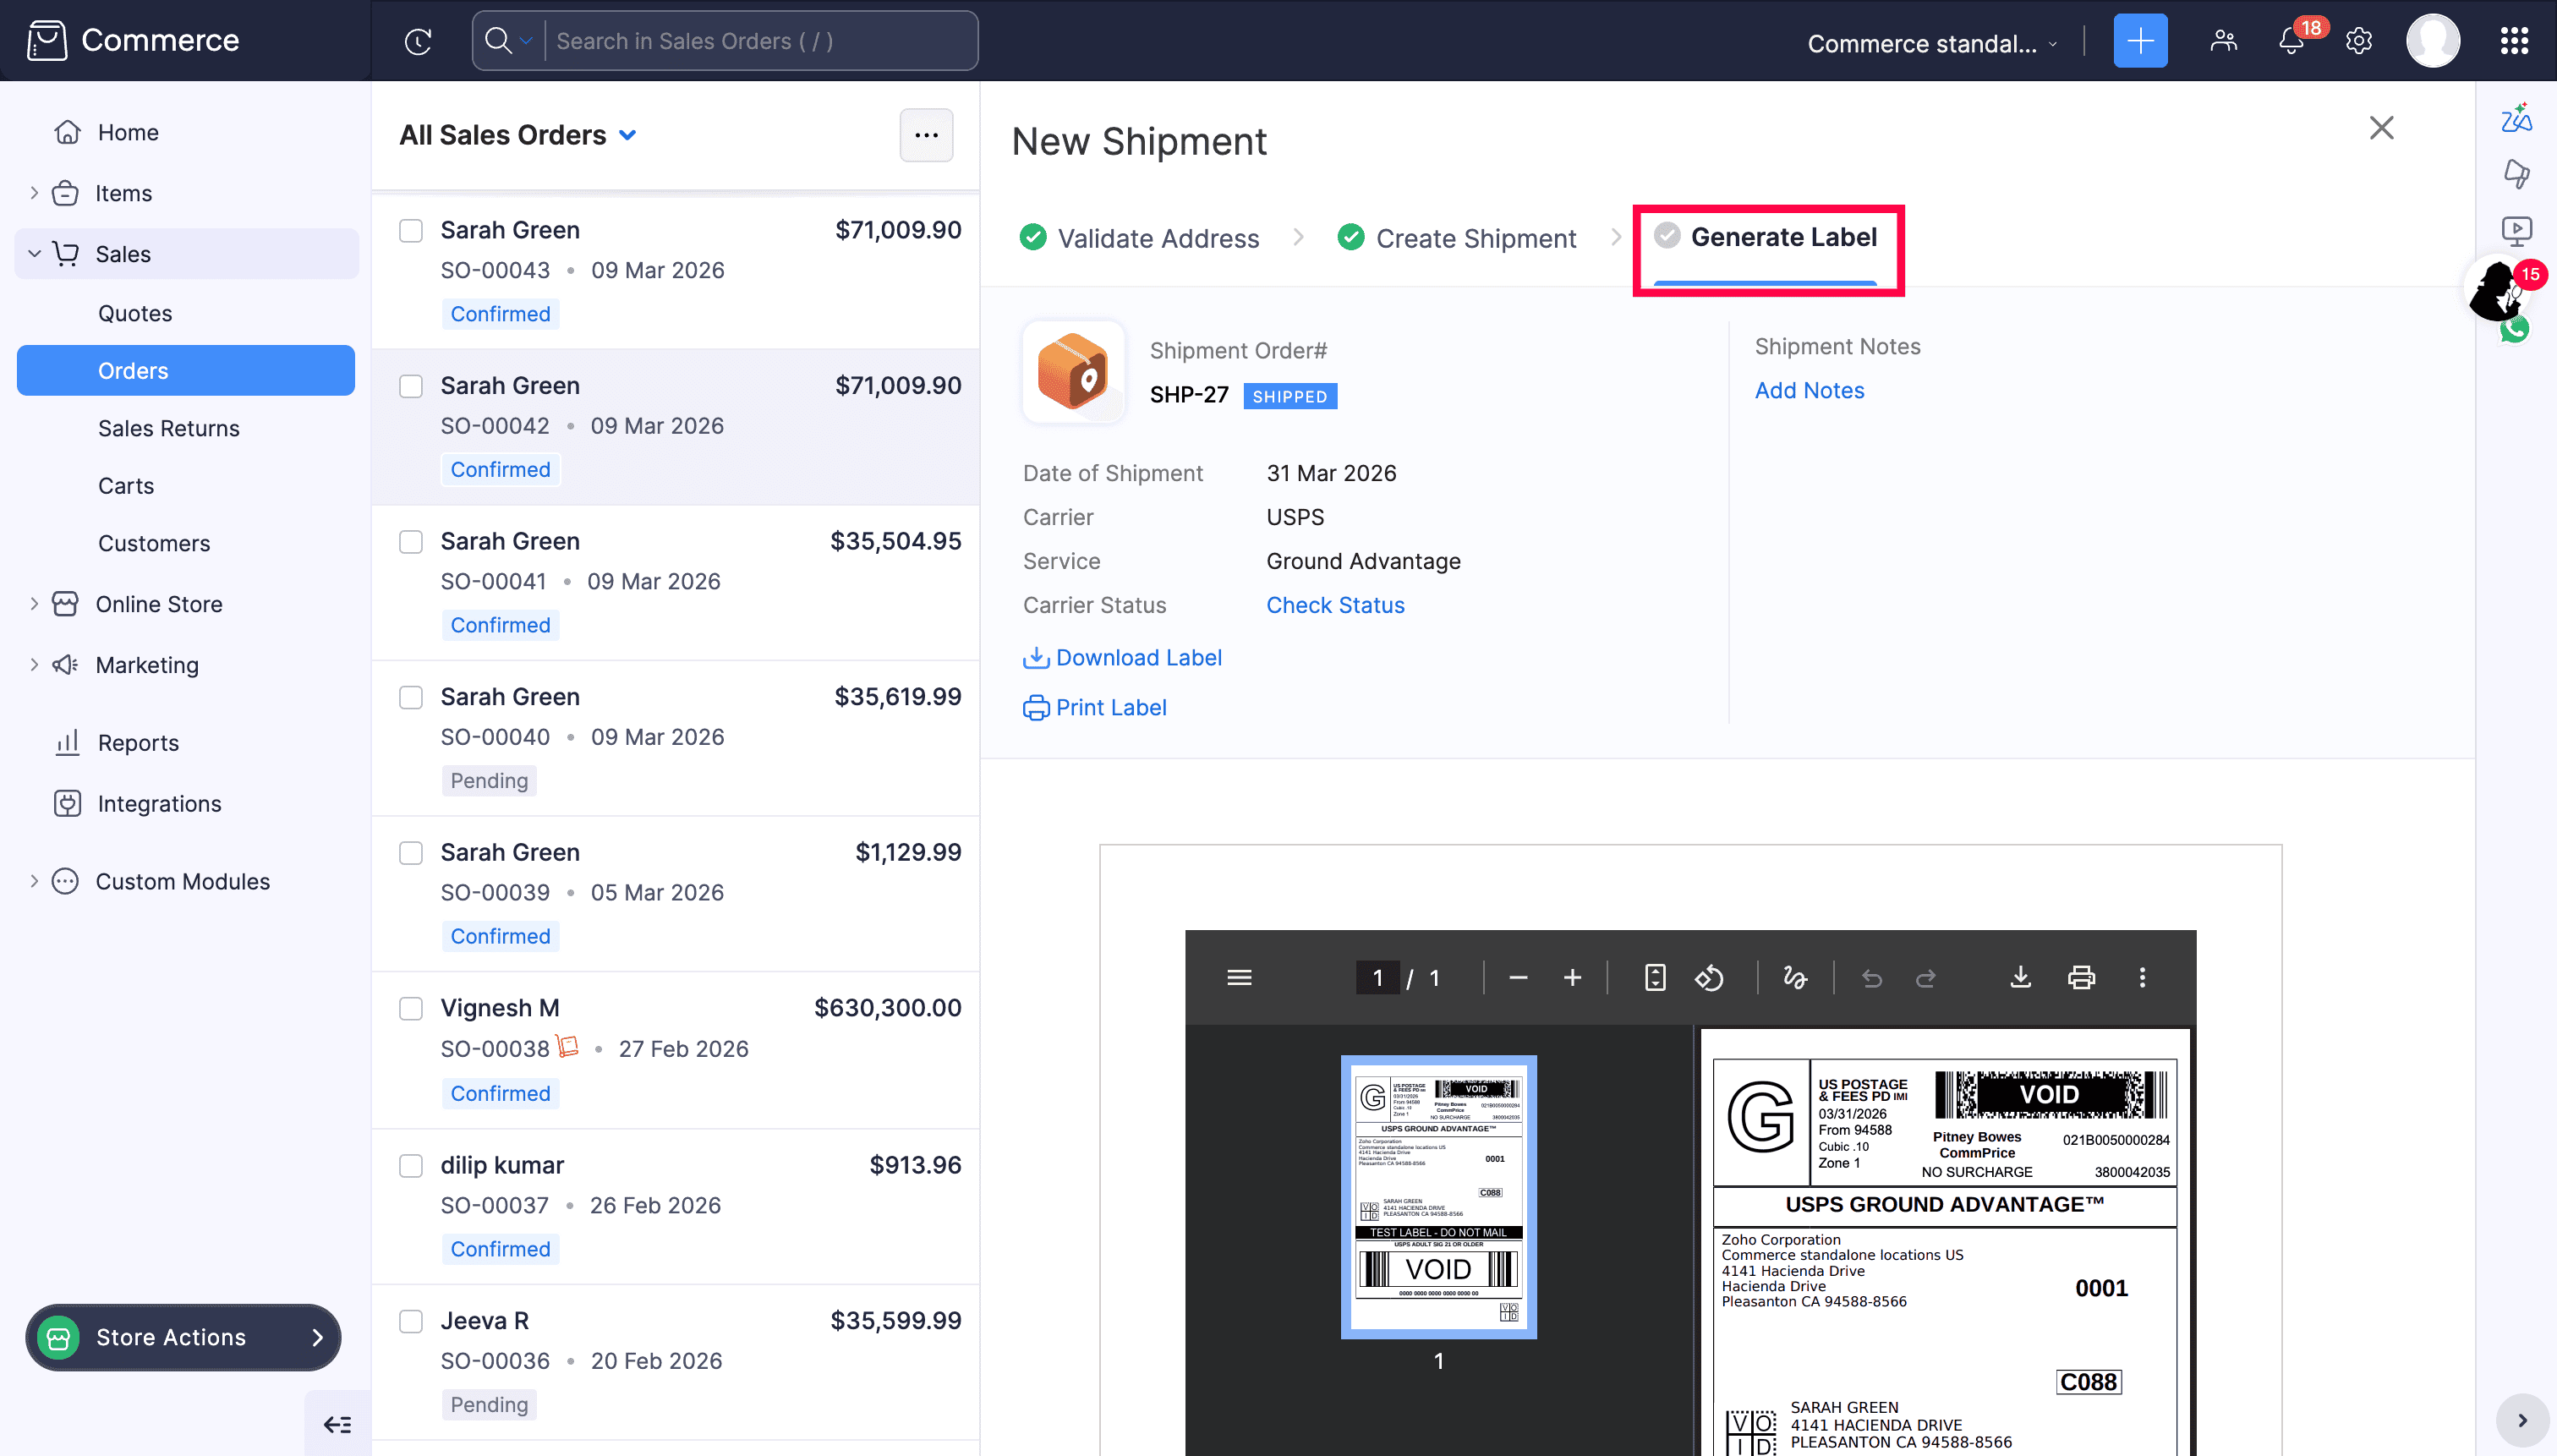Image resolution: width=2557 pixels, height=1456 pixels.
Task: Click the Print Label link
Action: pos(1094,707)
